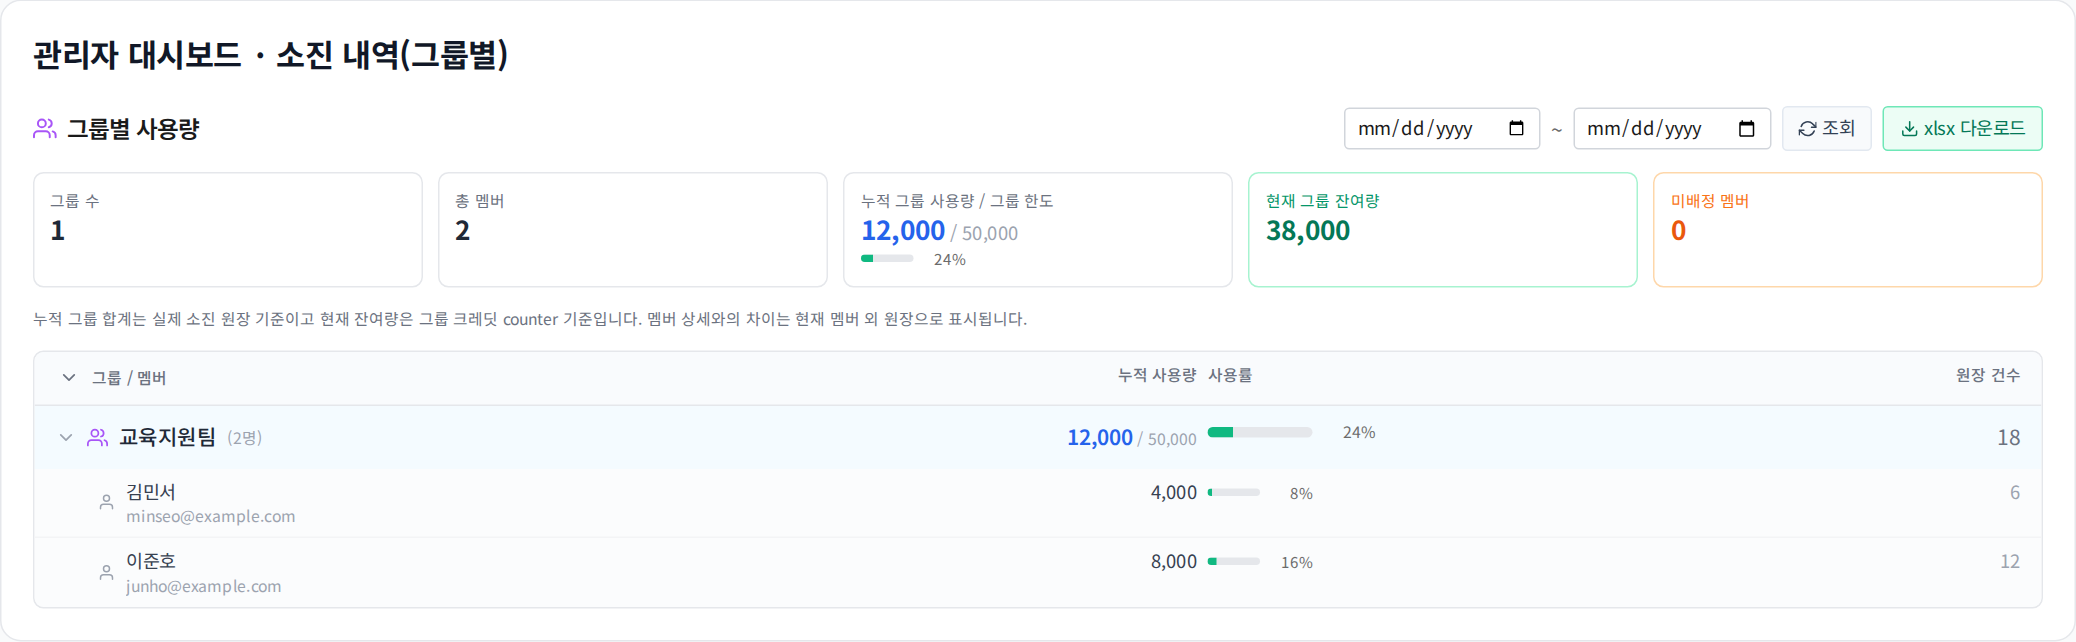Collapse all groups using the header chevron

tap(68, 377)
